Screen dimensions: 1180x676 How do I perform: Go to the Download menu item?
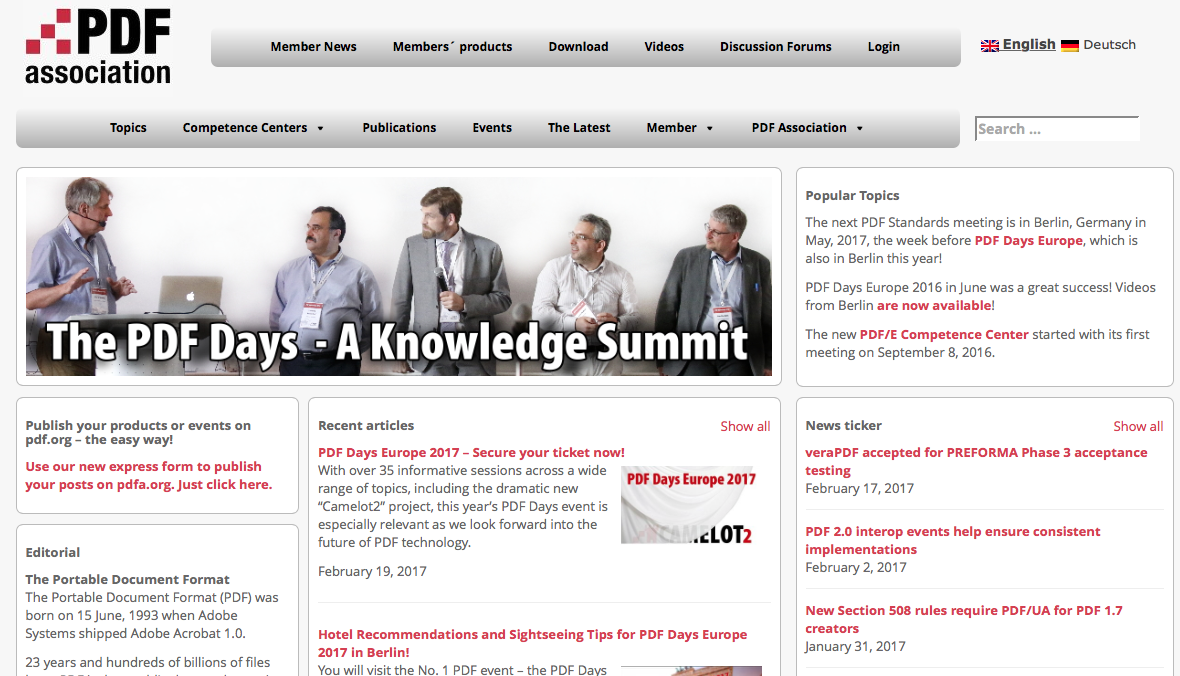click(578, 47)
